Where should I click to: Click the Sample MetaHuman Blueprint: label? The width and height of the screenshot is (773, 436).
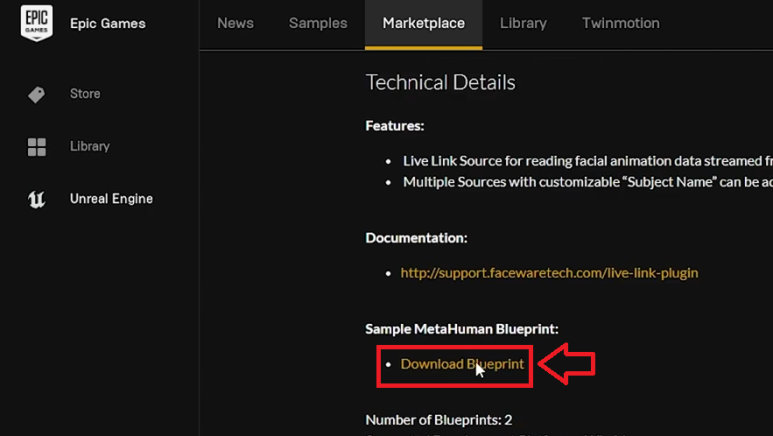[x=461, y=329]
